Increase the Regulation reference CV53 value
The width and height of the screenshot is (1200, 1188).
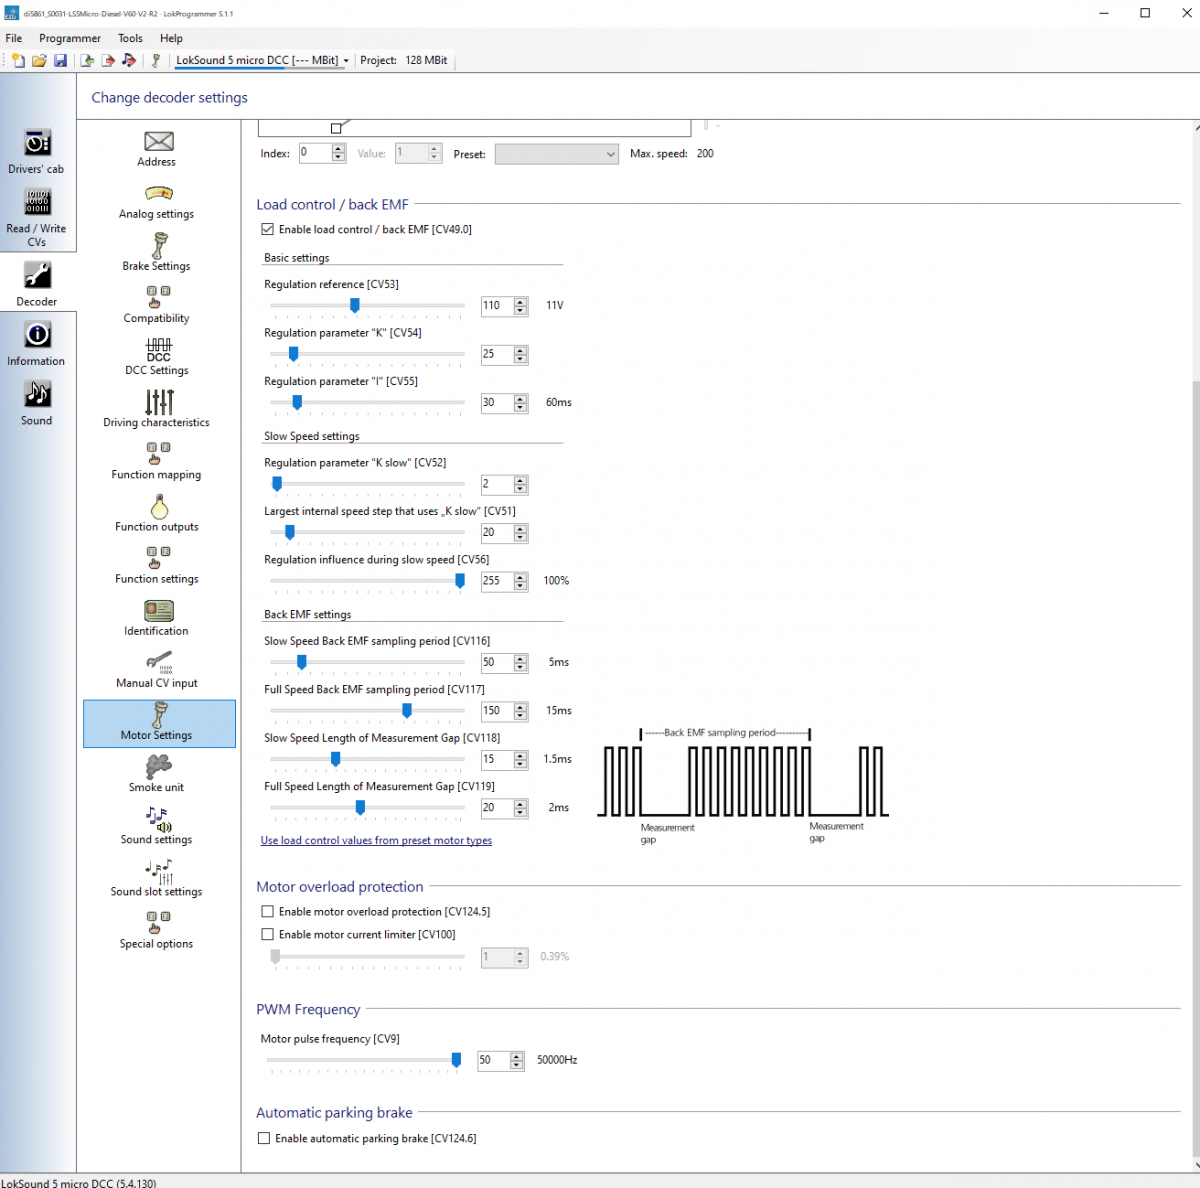pos(520,301)
